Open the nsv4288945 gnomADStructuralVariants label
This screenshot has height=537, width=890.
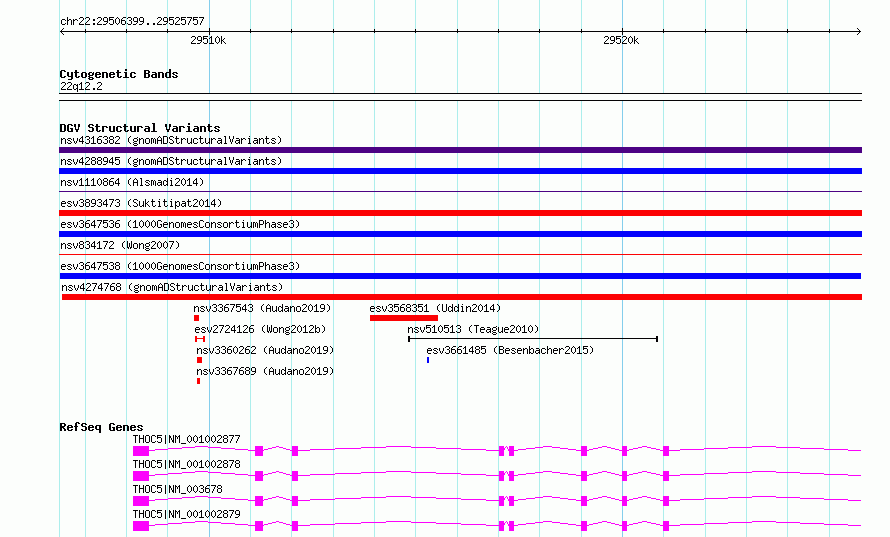click(171, 161)
